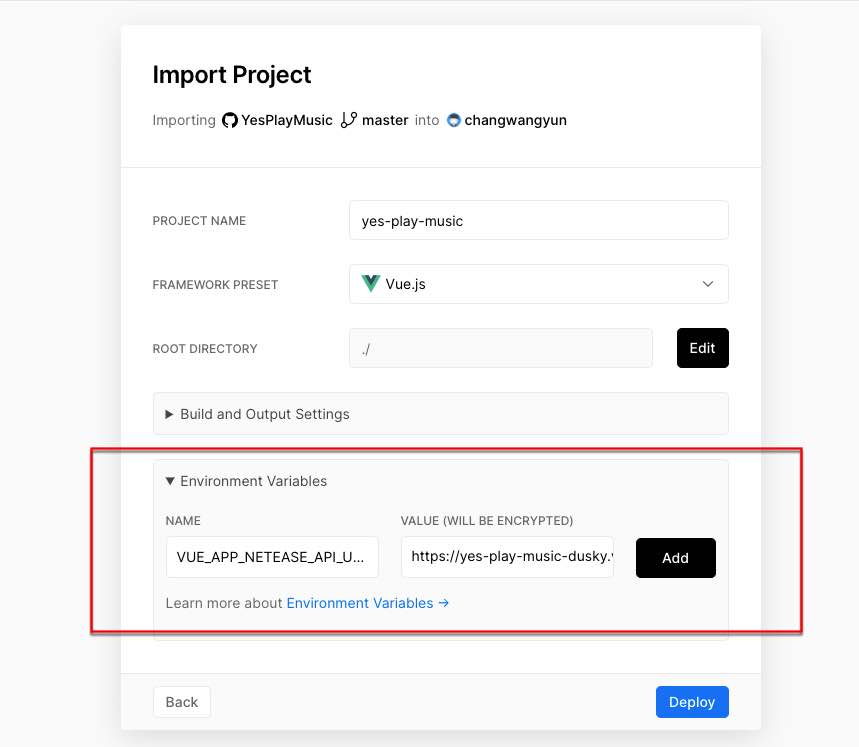The width and height of the screenshot is (859, 747).
Task: Click the Import Project heading
Action: point(232,74)
